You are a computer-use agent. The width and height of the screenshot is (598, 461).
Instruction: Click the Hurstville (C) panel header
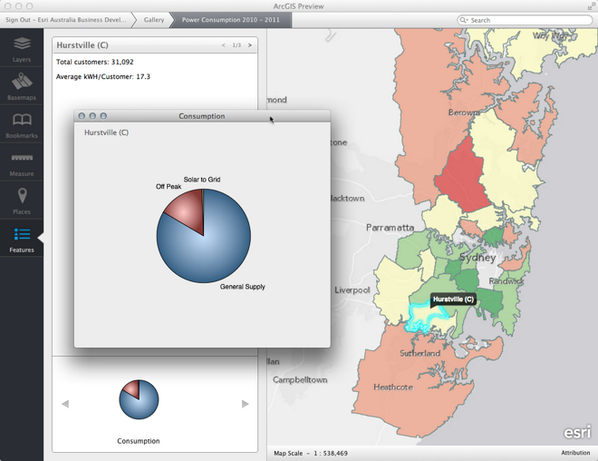pos(155,45)
